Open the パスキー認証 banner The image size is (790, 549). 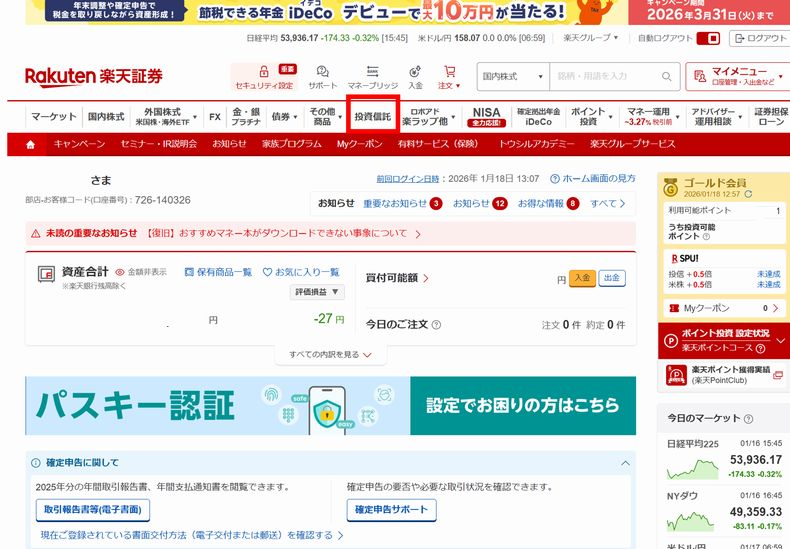point(331,405)
